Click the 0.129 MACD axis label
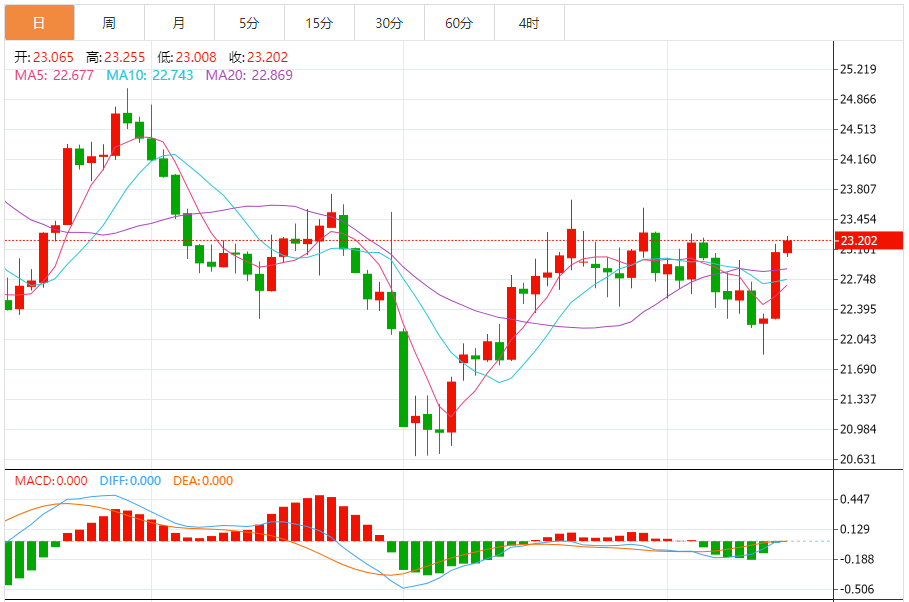Screen dimensions: 909x602 tap(855, 529)
